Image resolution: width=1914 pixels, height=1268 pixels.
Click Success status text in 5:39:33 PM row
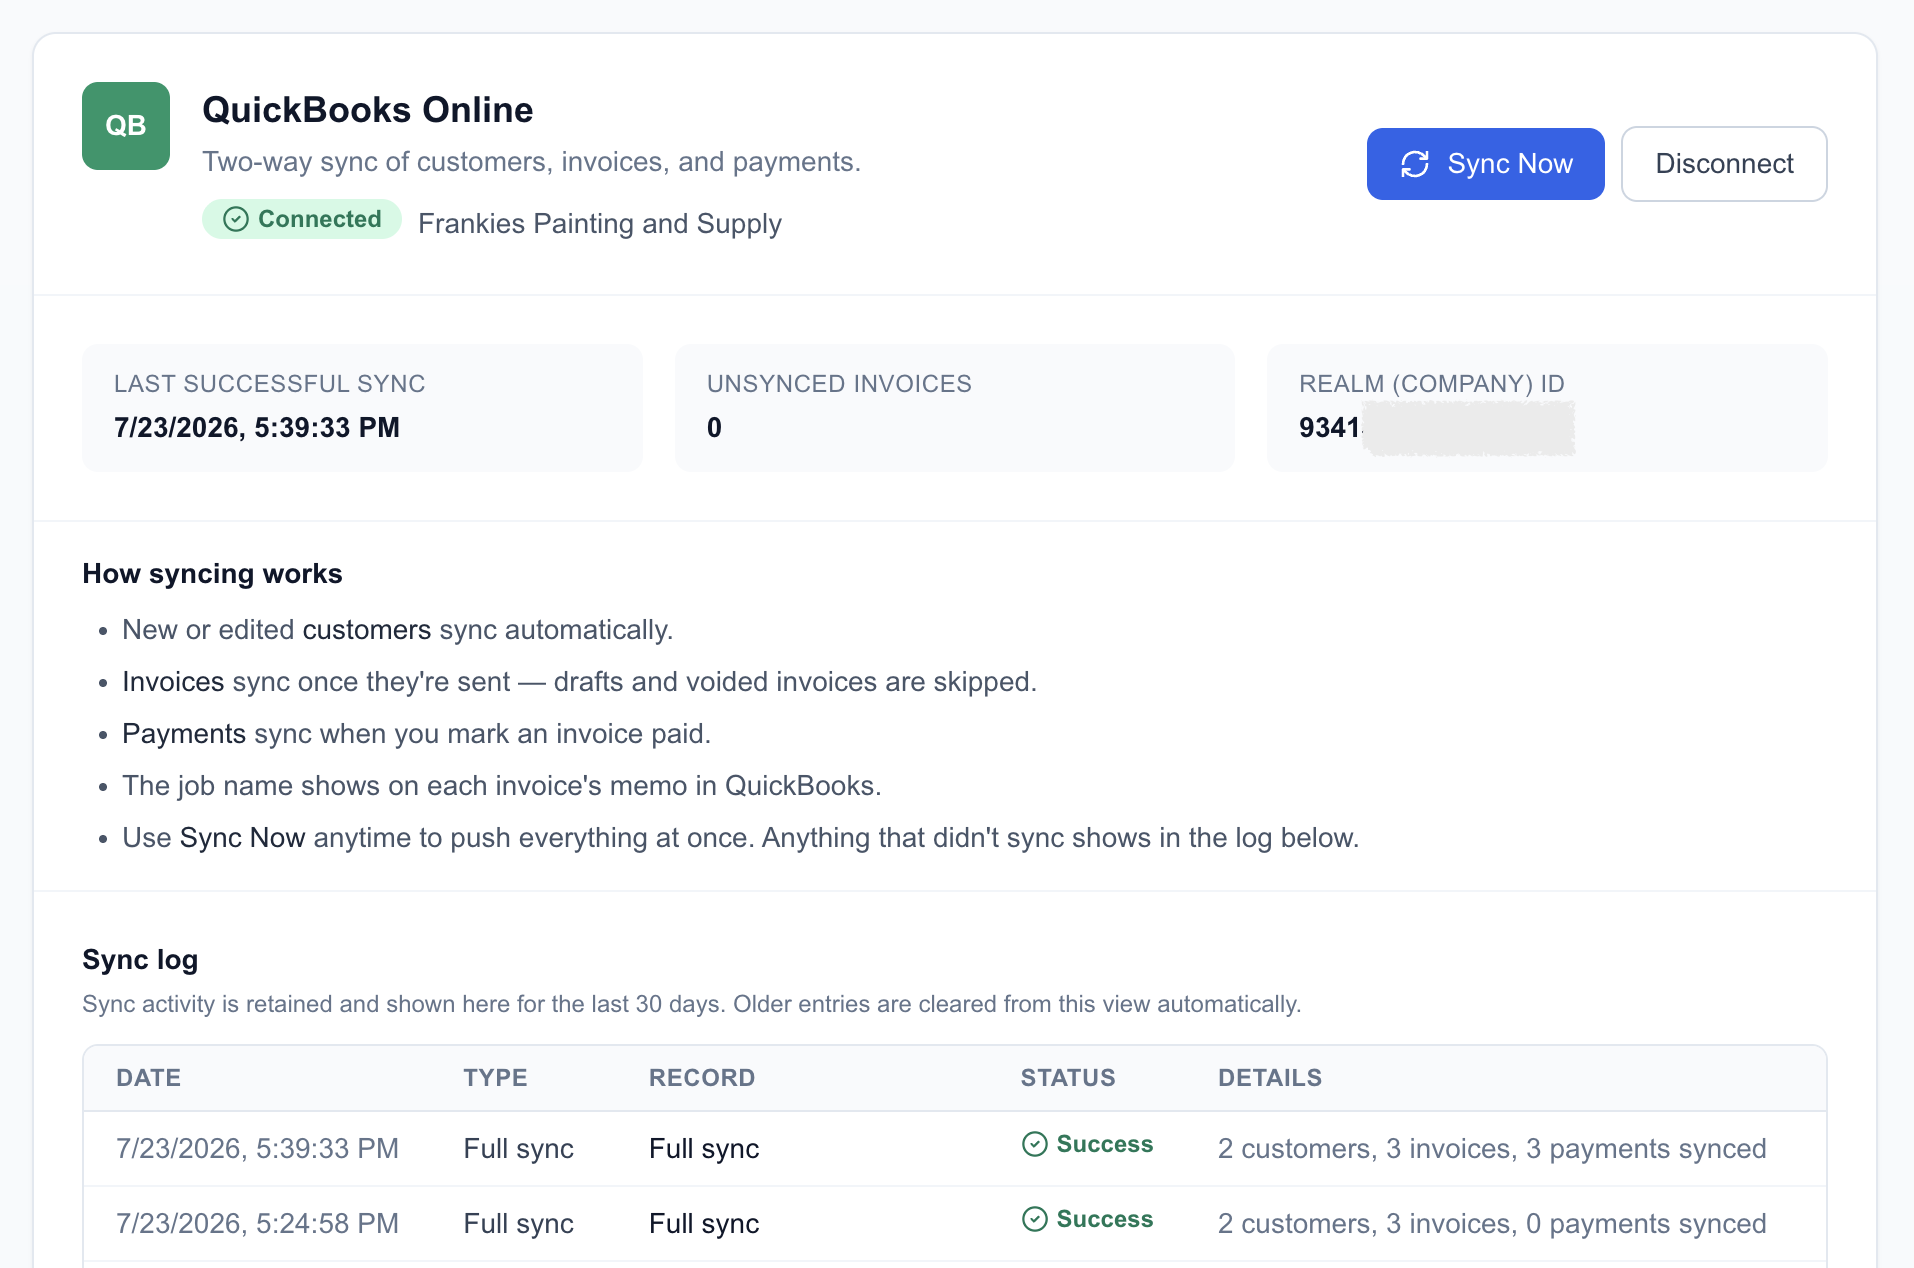1105,1144
